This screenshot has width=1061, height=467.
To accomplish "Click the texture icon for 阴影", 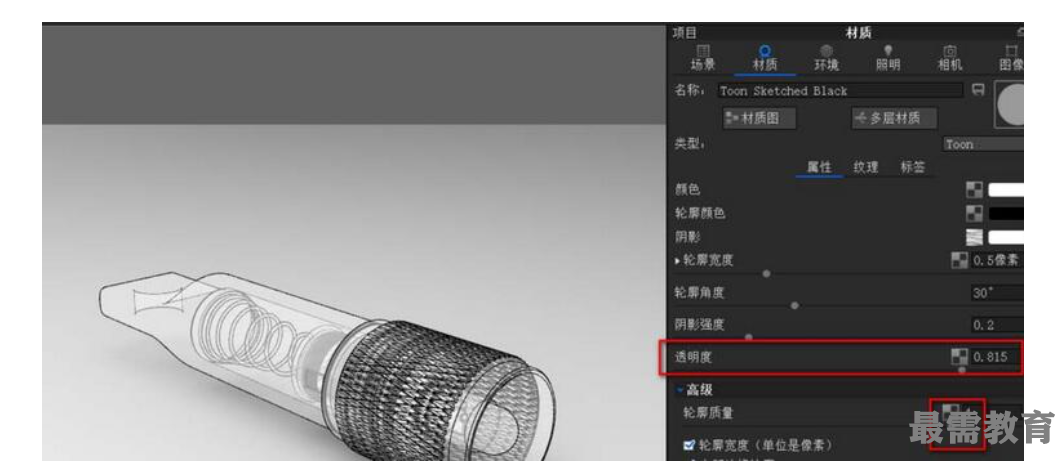I will (974, 237).
